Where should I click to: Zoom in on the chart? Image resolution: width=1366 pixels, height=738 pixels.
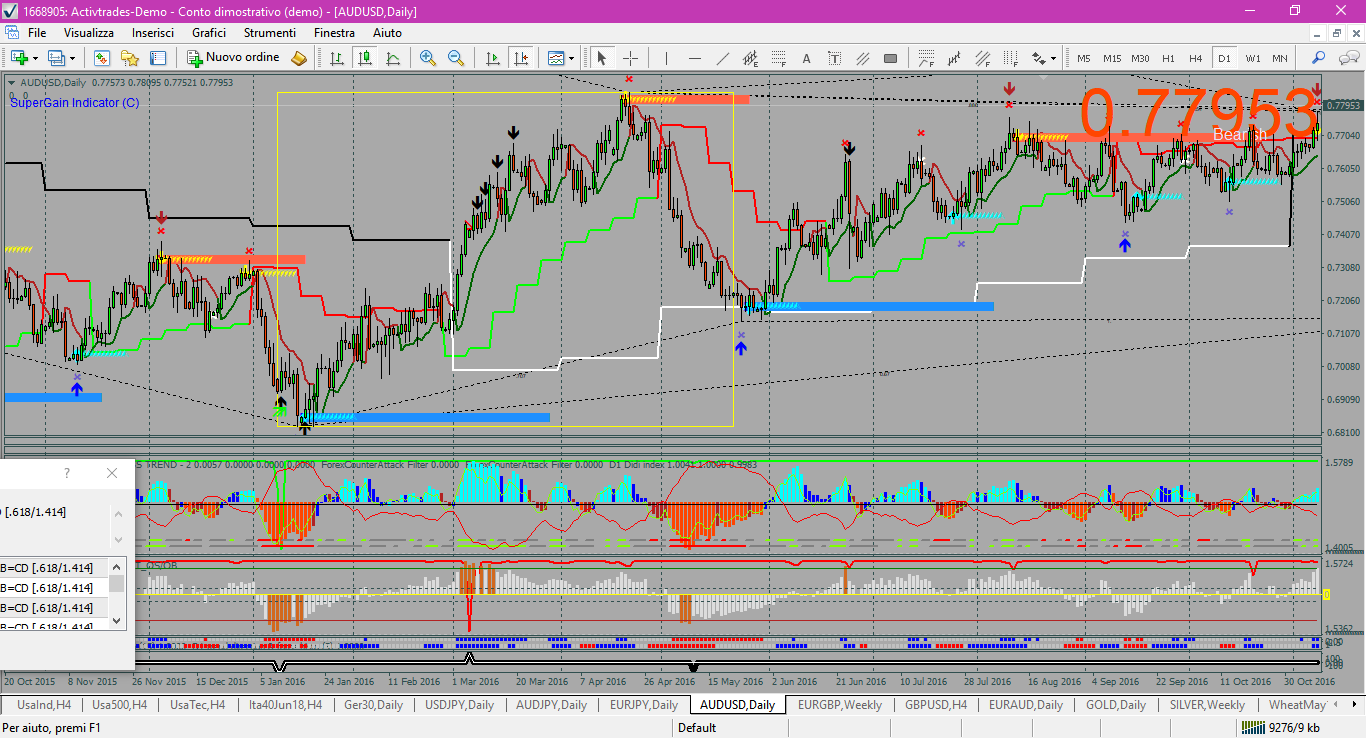point(428,58)
